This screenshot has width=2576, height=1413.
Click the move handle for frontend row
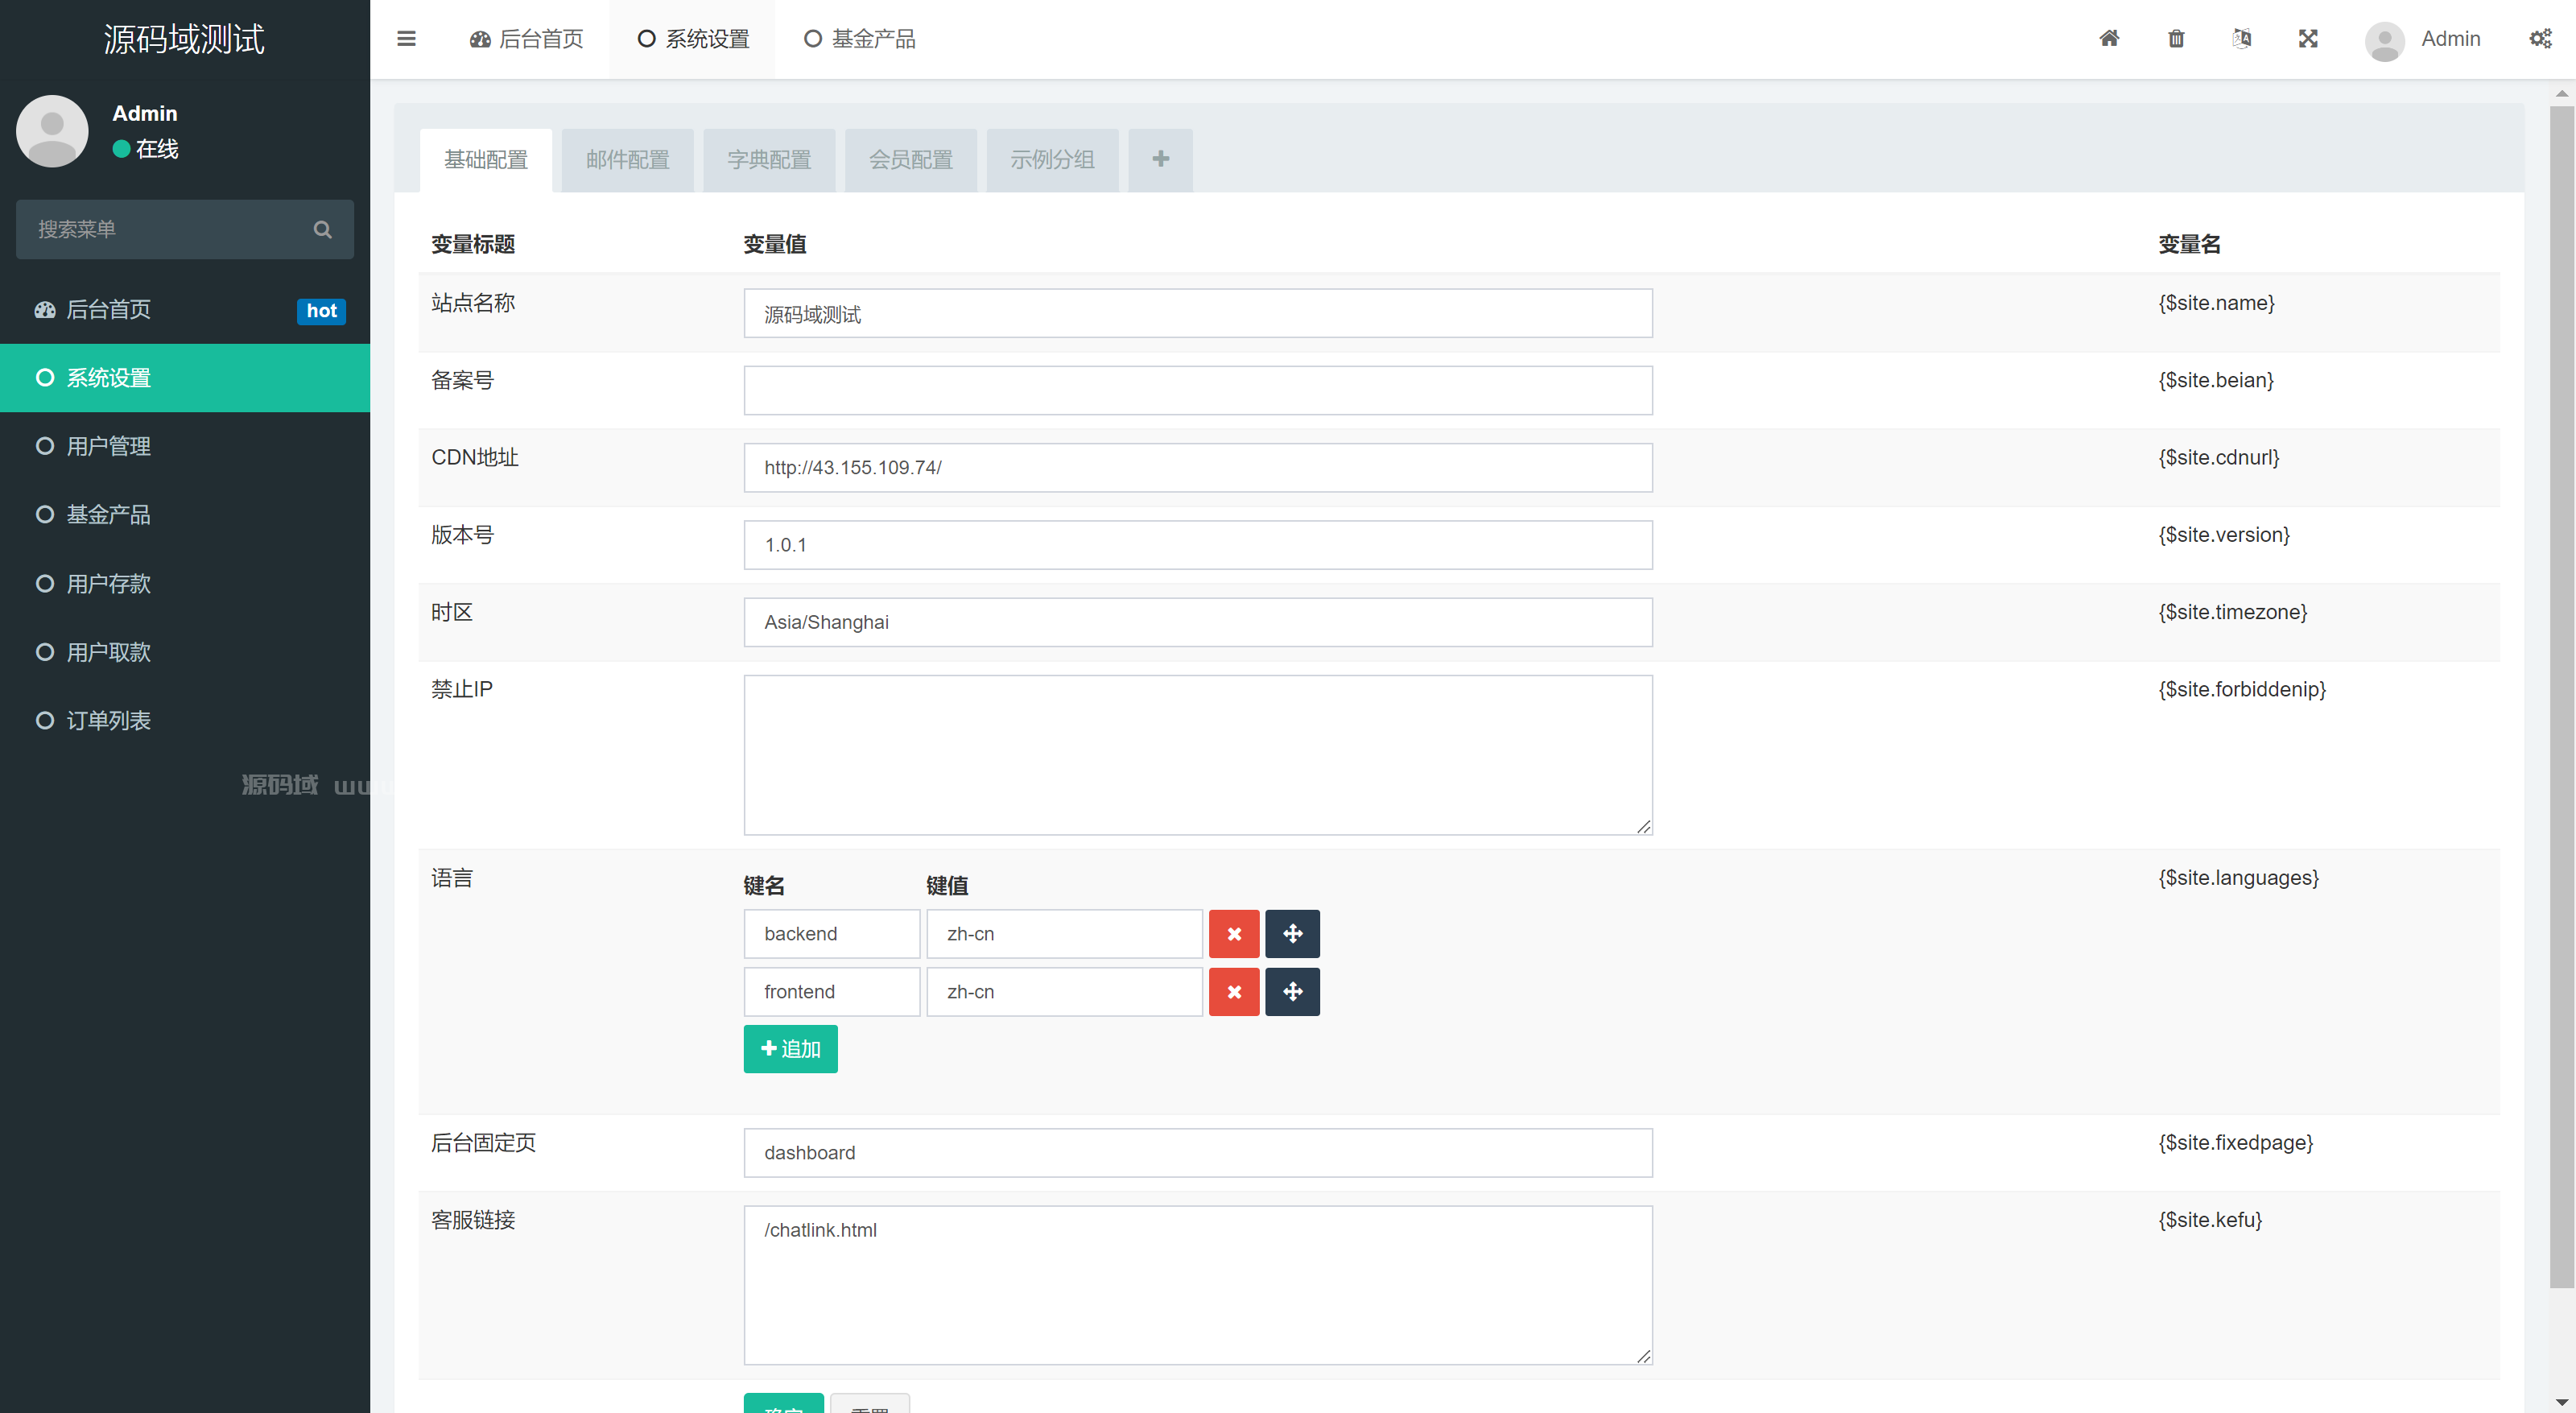click(1292, 991)
